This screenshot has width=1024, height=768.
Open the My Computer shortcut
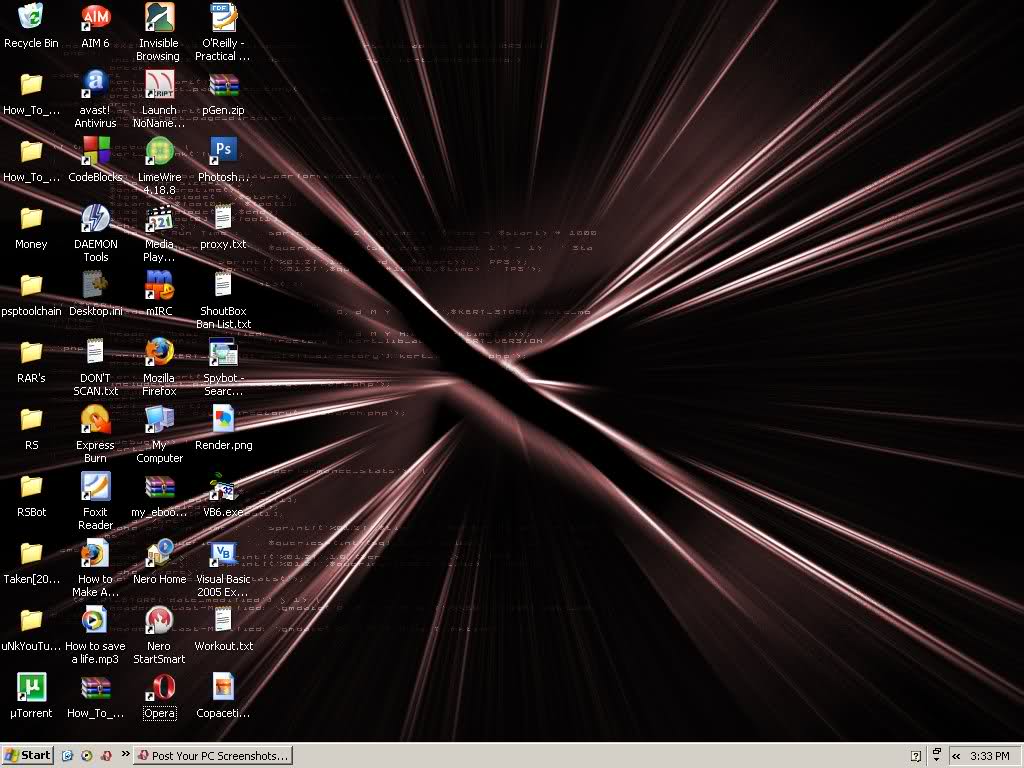[159, 419]
